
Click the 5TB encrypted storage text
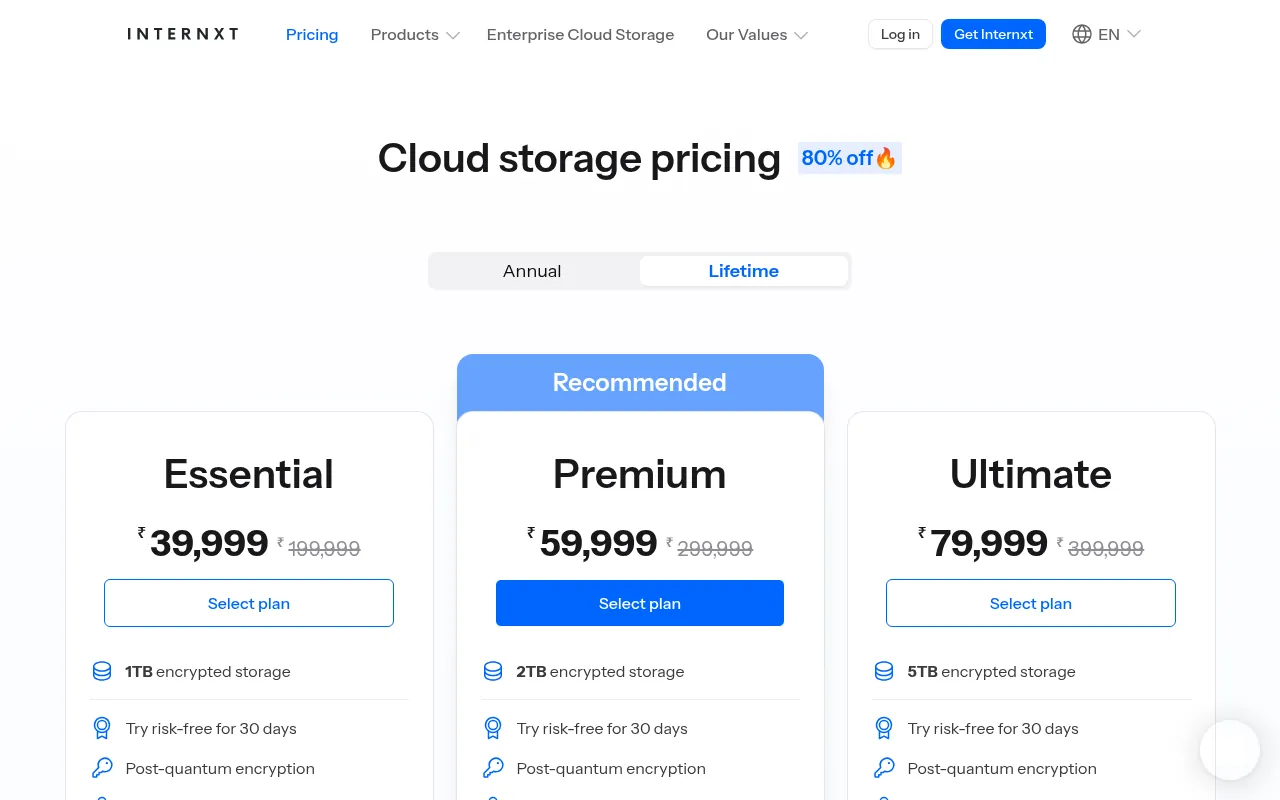click(991, 672)
